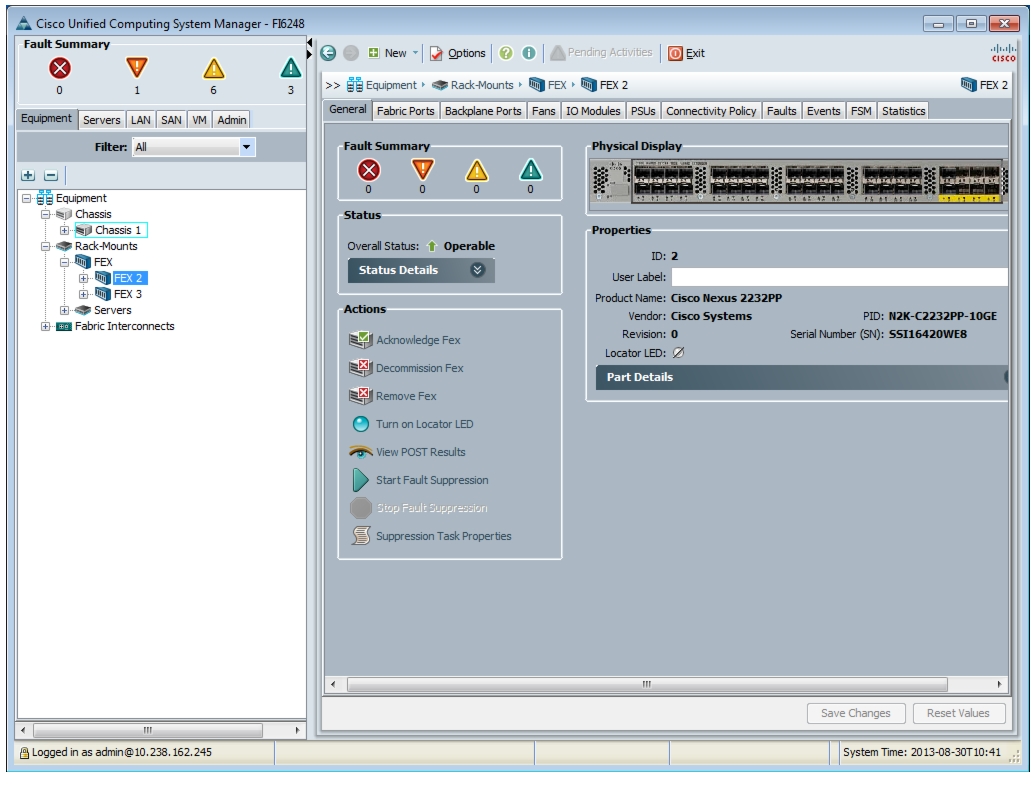This screenshot has height=797, width=1035.
Task: Turn on Locator LED icon
Action: point(360,424)
